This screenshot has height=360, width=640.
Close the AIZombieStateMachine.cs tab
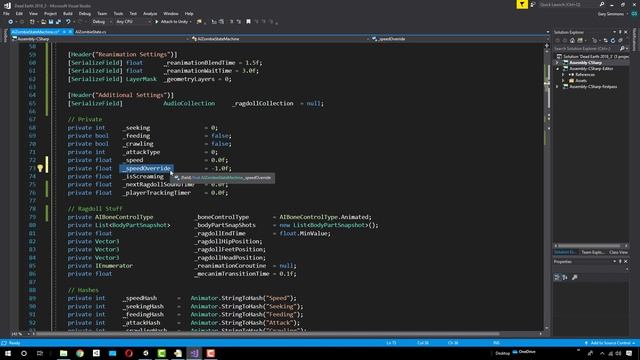[70, 31]
